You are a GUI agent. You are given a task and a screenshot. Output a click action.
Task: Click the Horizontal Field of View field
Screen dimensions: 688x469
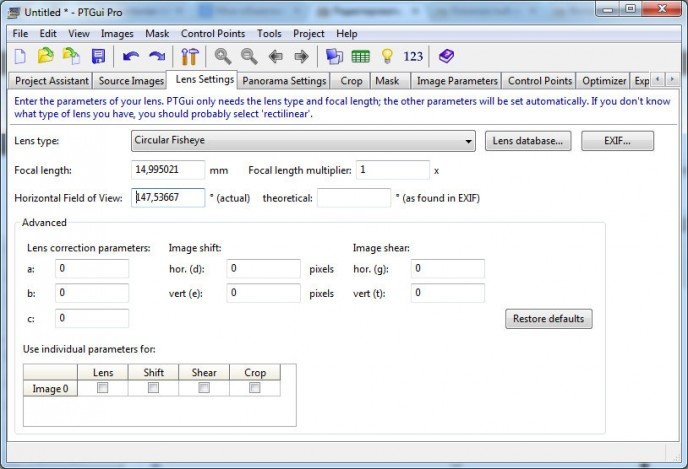click(168, 197)
